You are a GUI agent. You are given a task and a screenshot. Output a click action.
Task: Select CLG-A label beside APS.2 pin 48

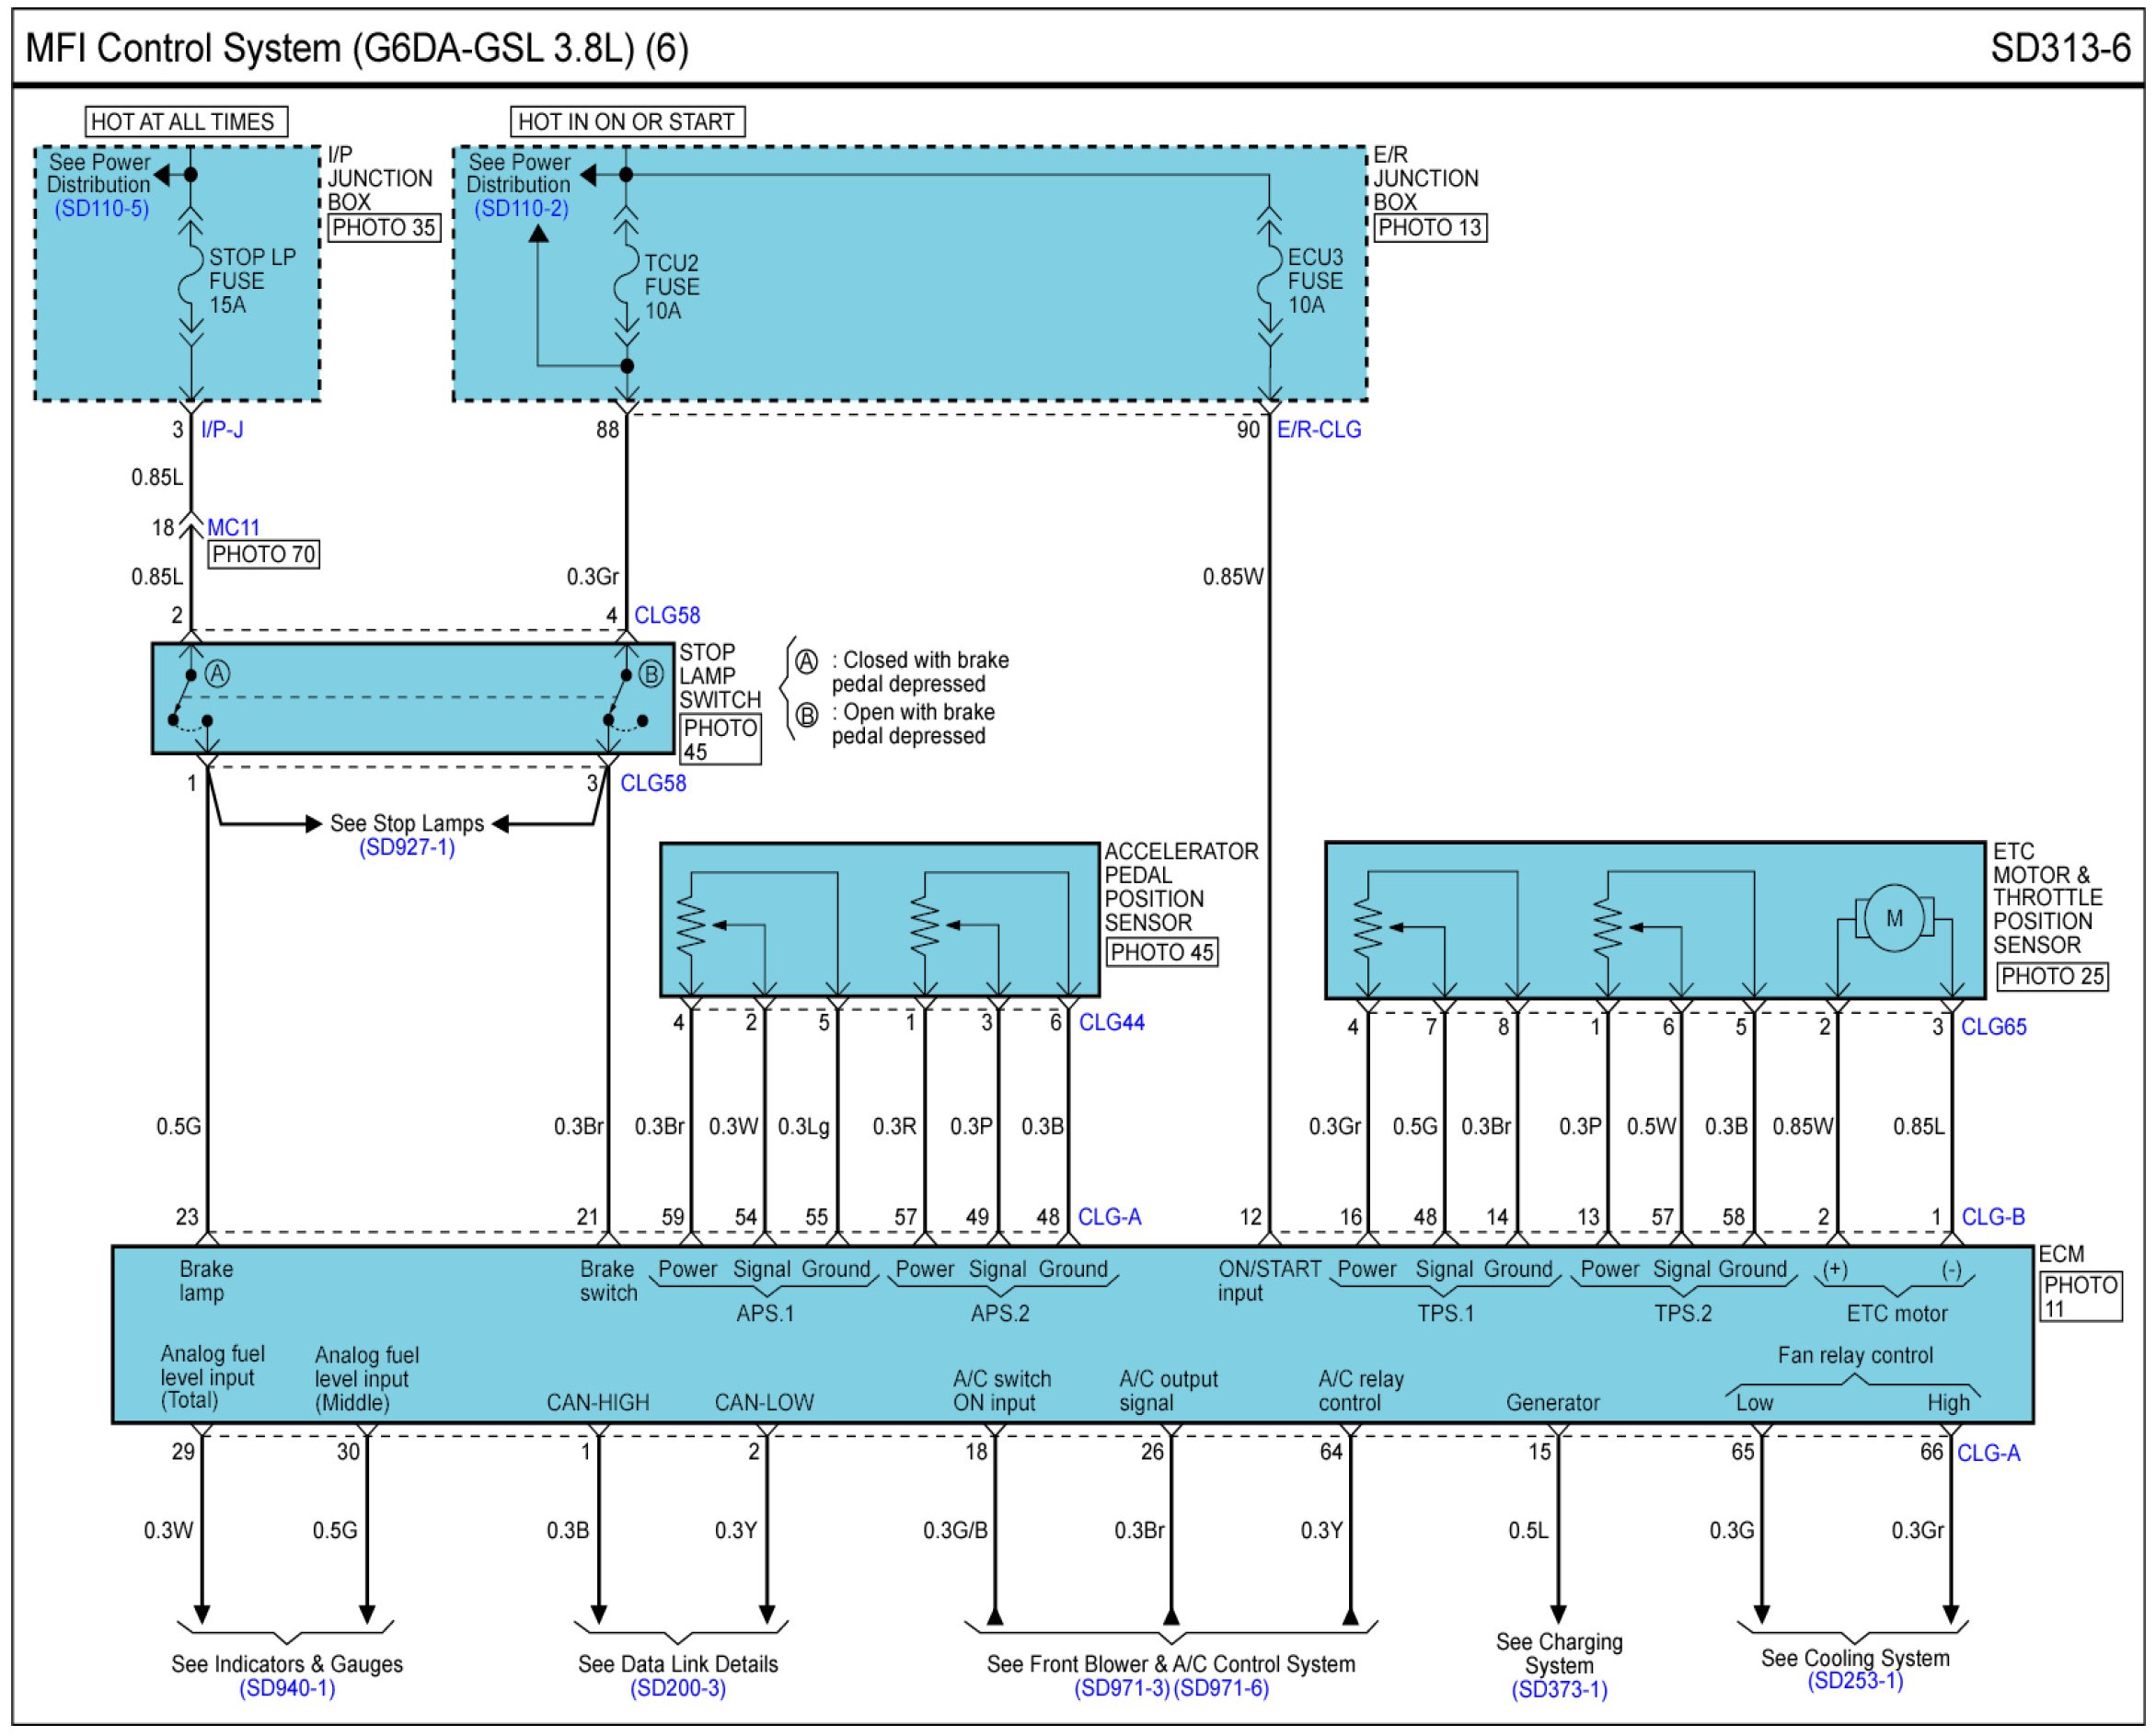(x=1110, y=1217)
